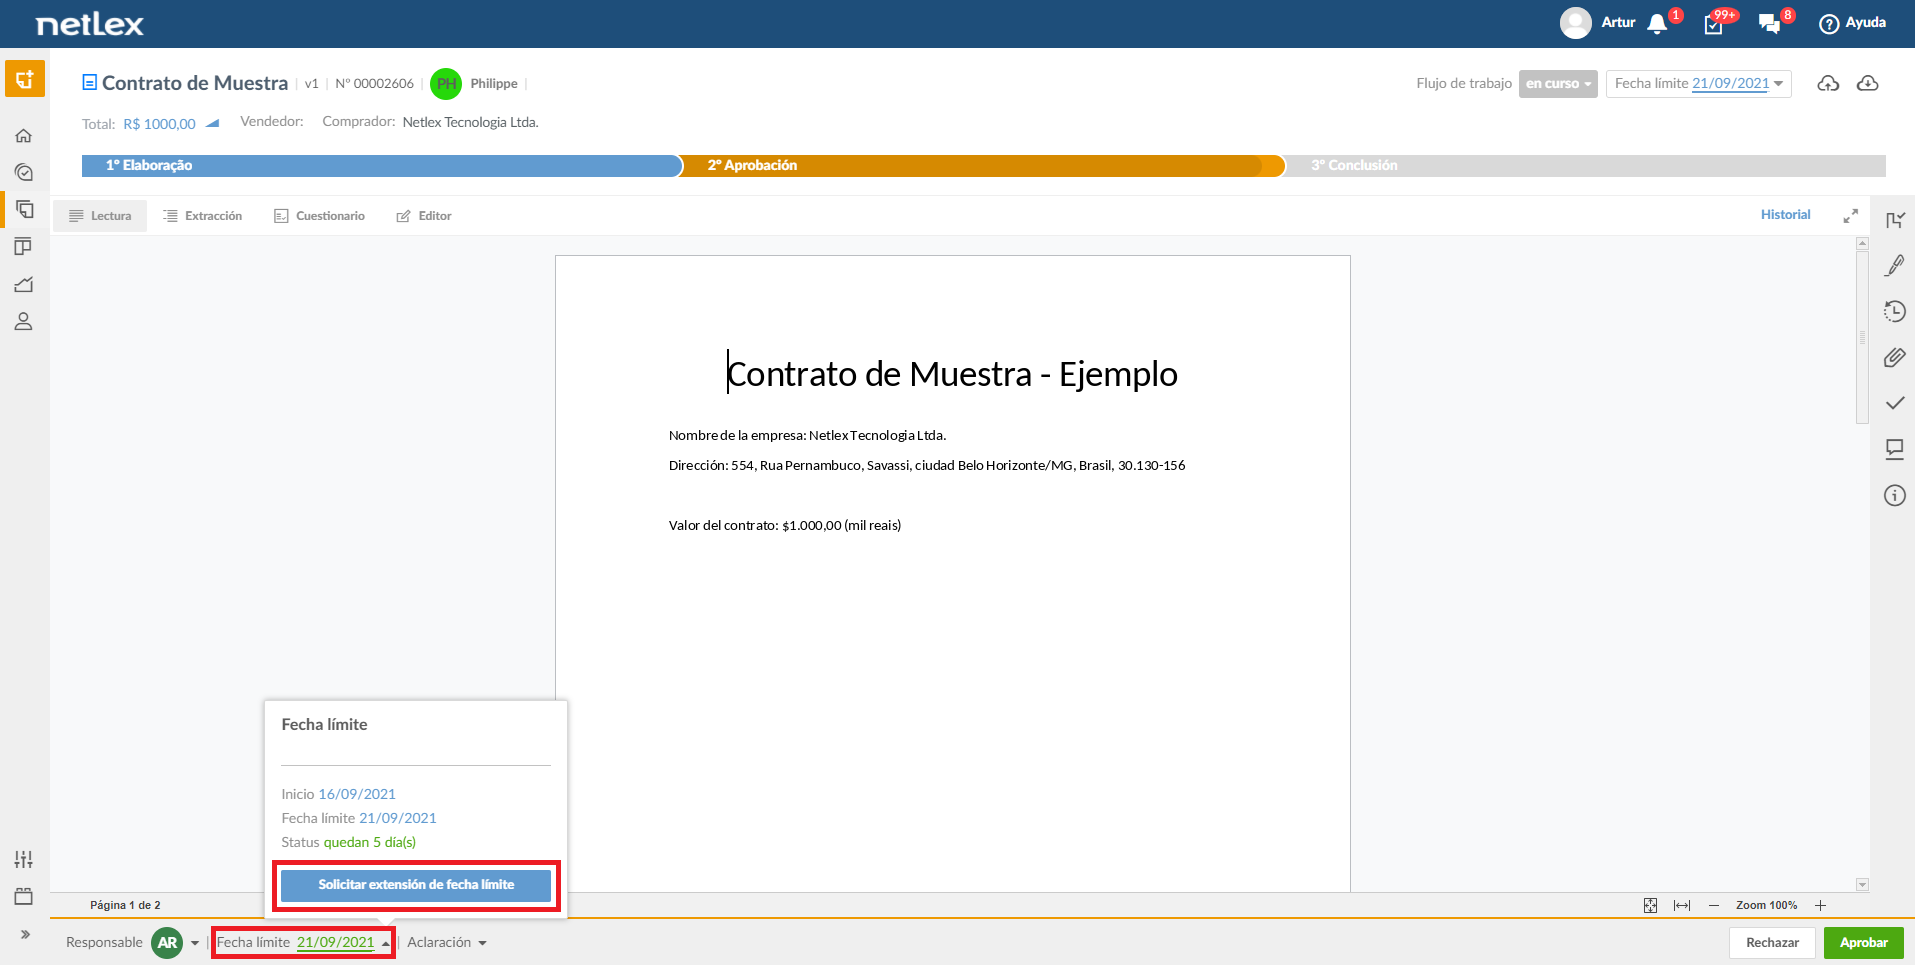Open the chat messages icon

pyautogui.click(x=1769, y=24)
